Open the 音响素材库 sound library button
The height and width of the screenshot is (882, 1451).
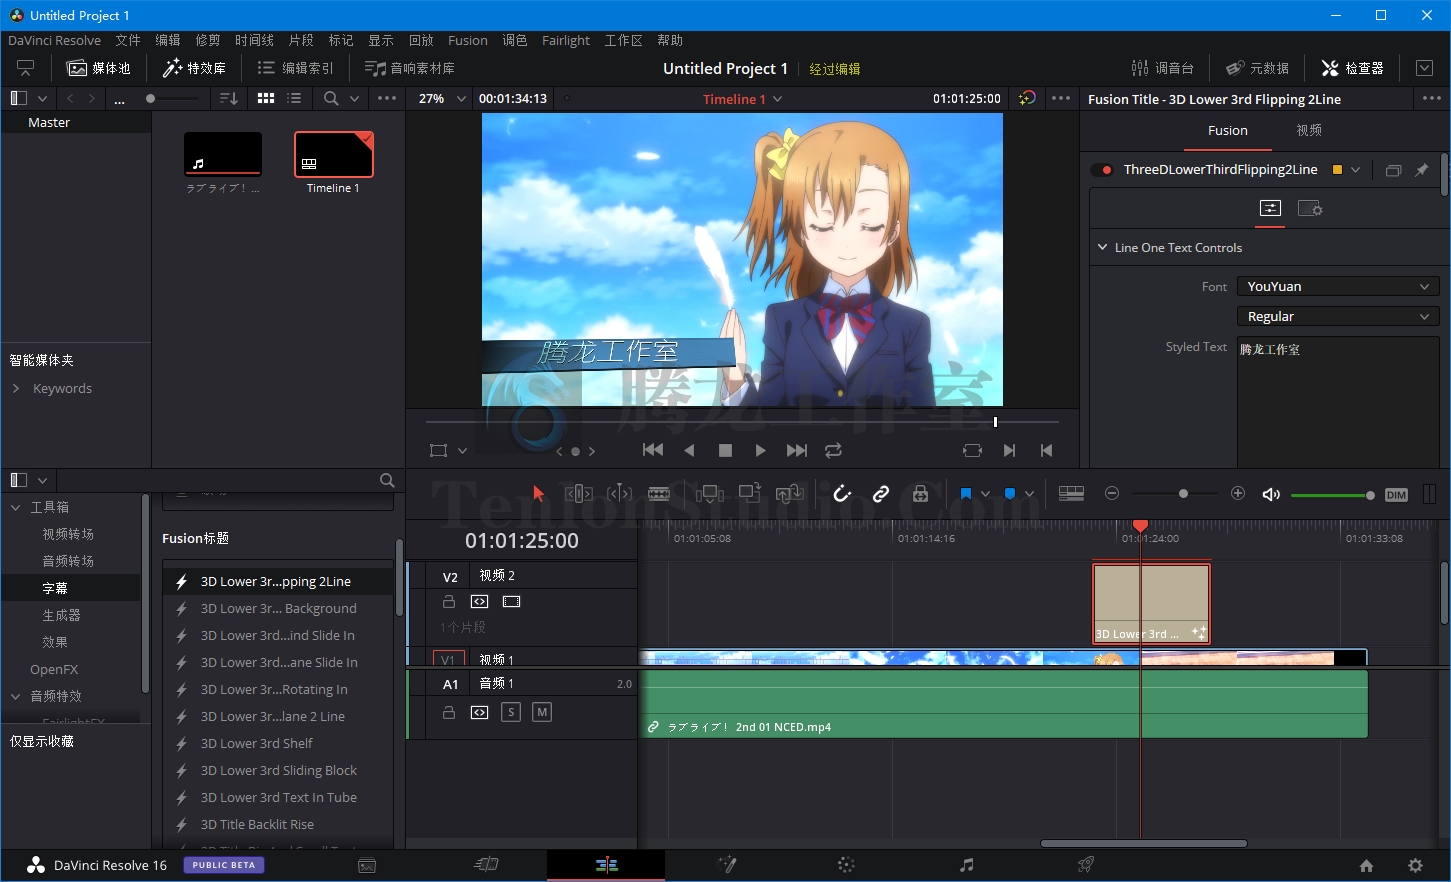pyautogui.click(x=410, y=68)
